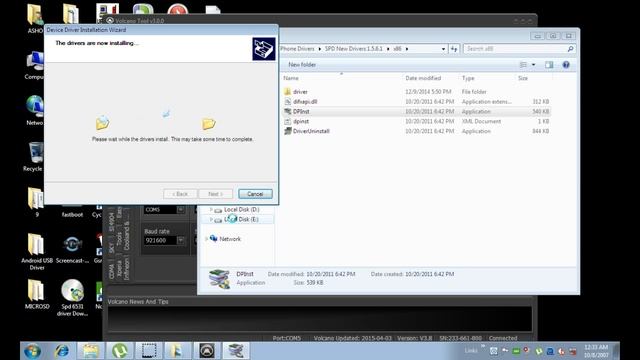Launch Internet Explorer from the taskbar

coord(62,351)
